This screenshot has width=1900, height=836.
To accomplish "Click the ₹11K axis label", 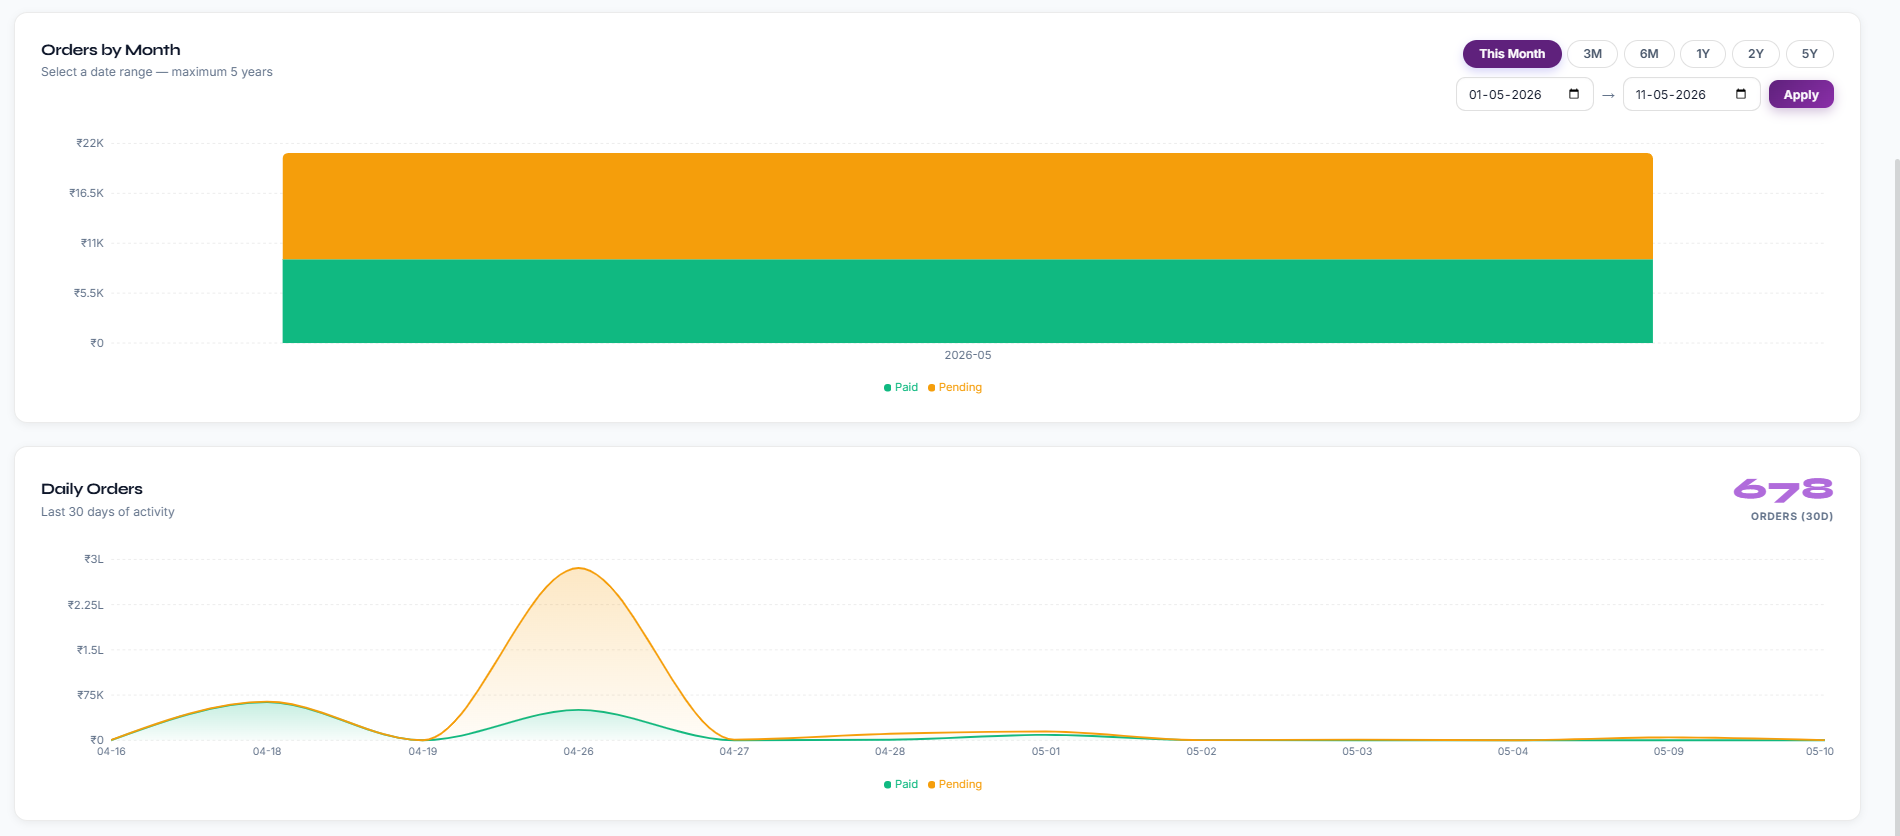I will point(92,243).
